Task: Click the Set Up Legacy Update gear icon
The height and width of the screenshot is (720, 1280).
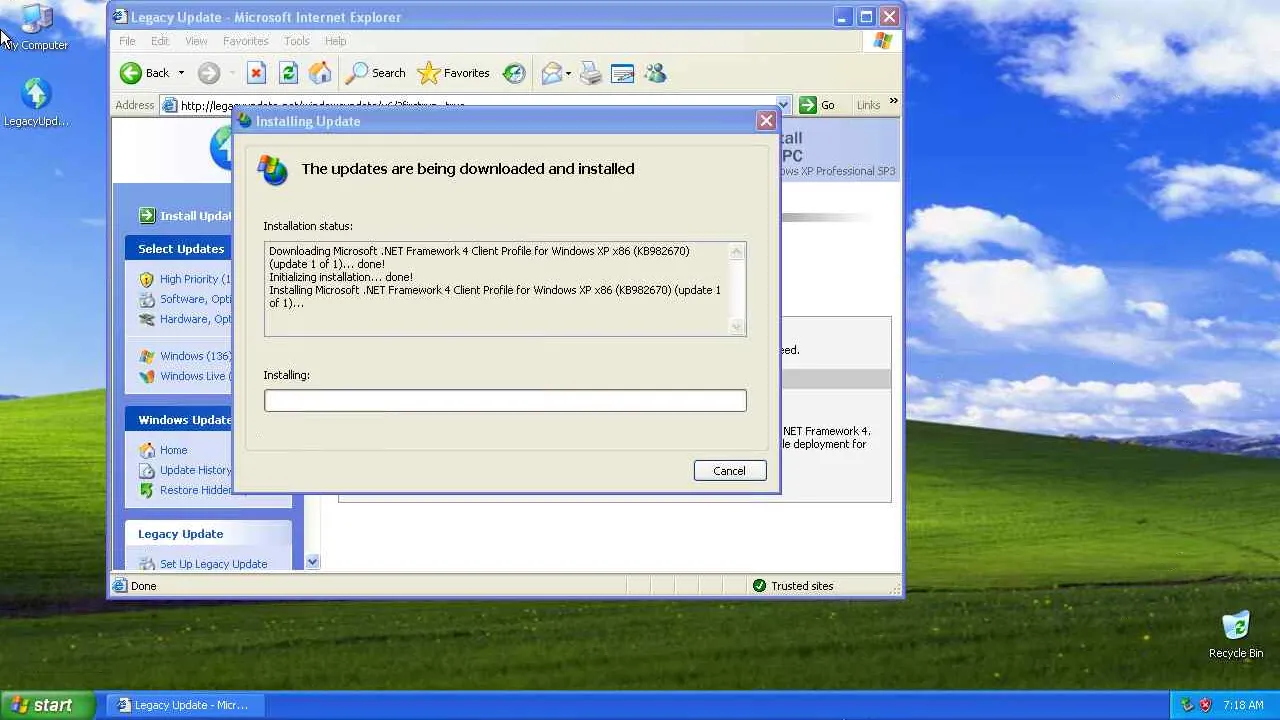Action: click(x=147, y=564)
